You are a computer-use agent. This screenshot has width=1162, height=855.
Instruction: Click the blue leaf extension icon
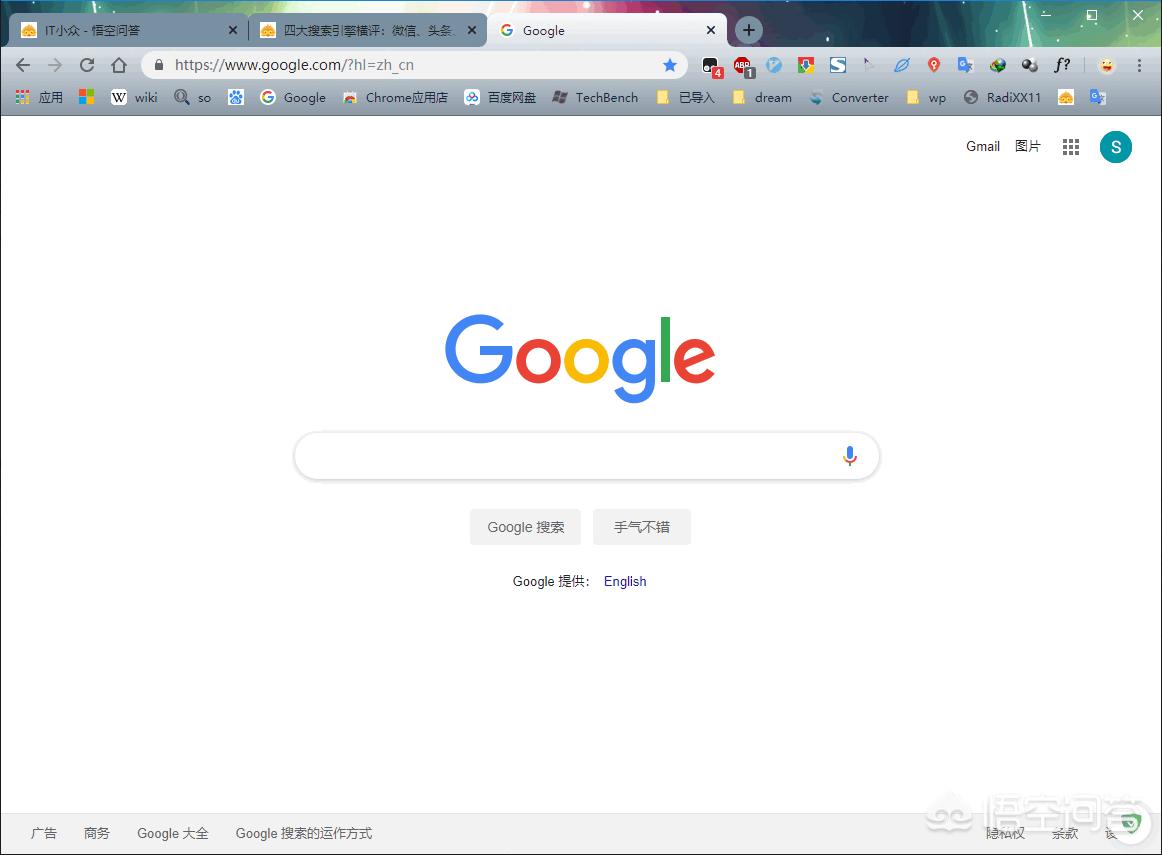click(901, 65)
